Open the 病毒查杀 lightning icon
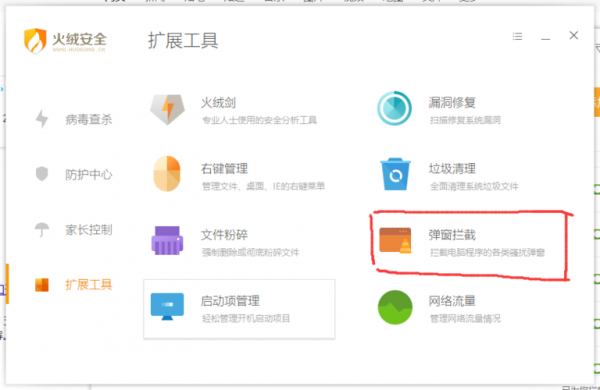The height and width of the screenshot is (390, 600). coord(42,119)
